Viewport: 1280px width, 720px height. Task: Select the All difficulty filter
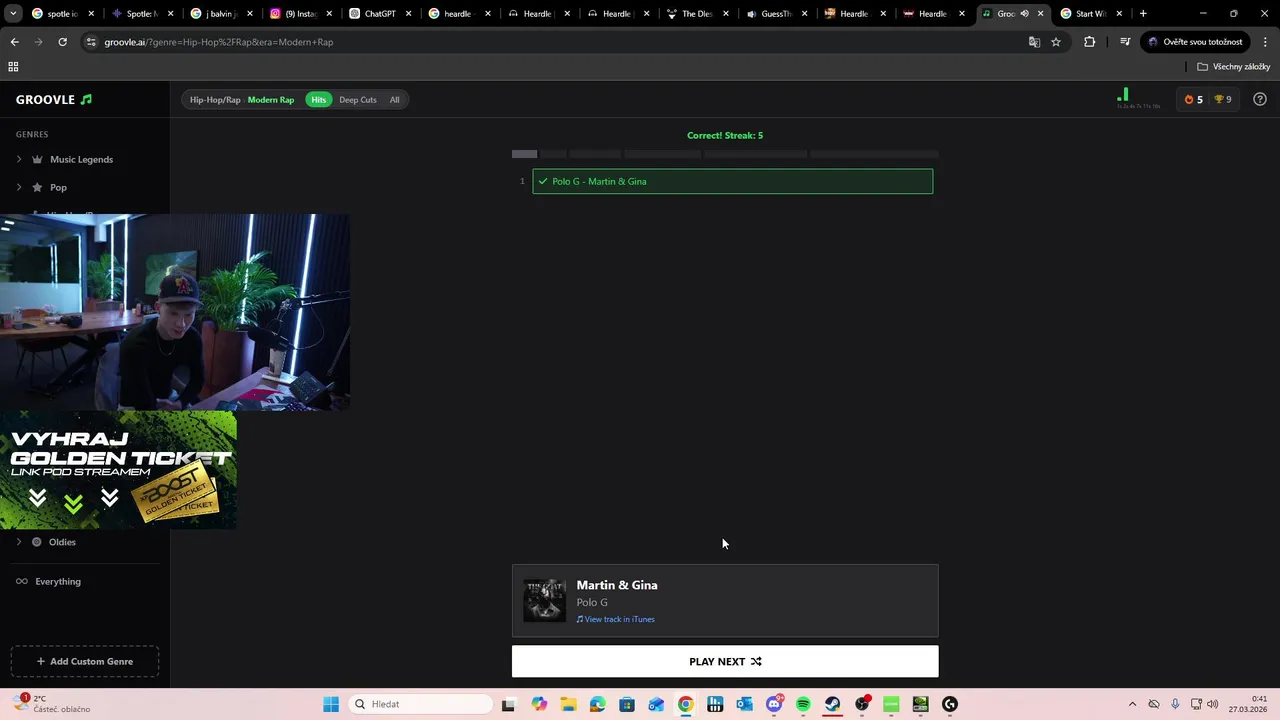point(394,100)
